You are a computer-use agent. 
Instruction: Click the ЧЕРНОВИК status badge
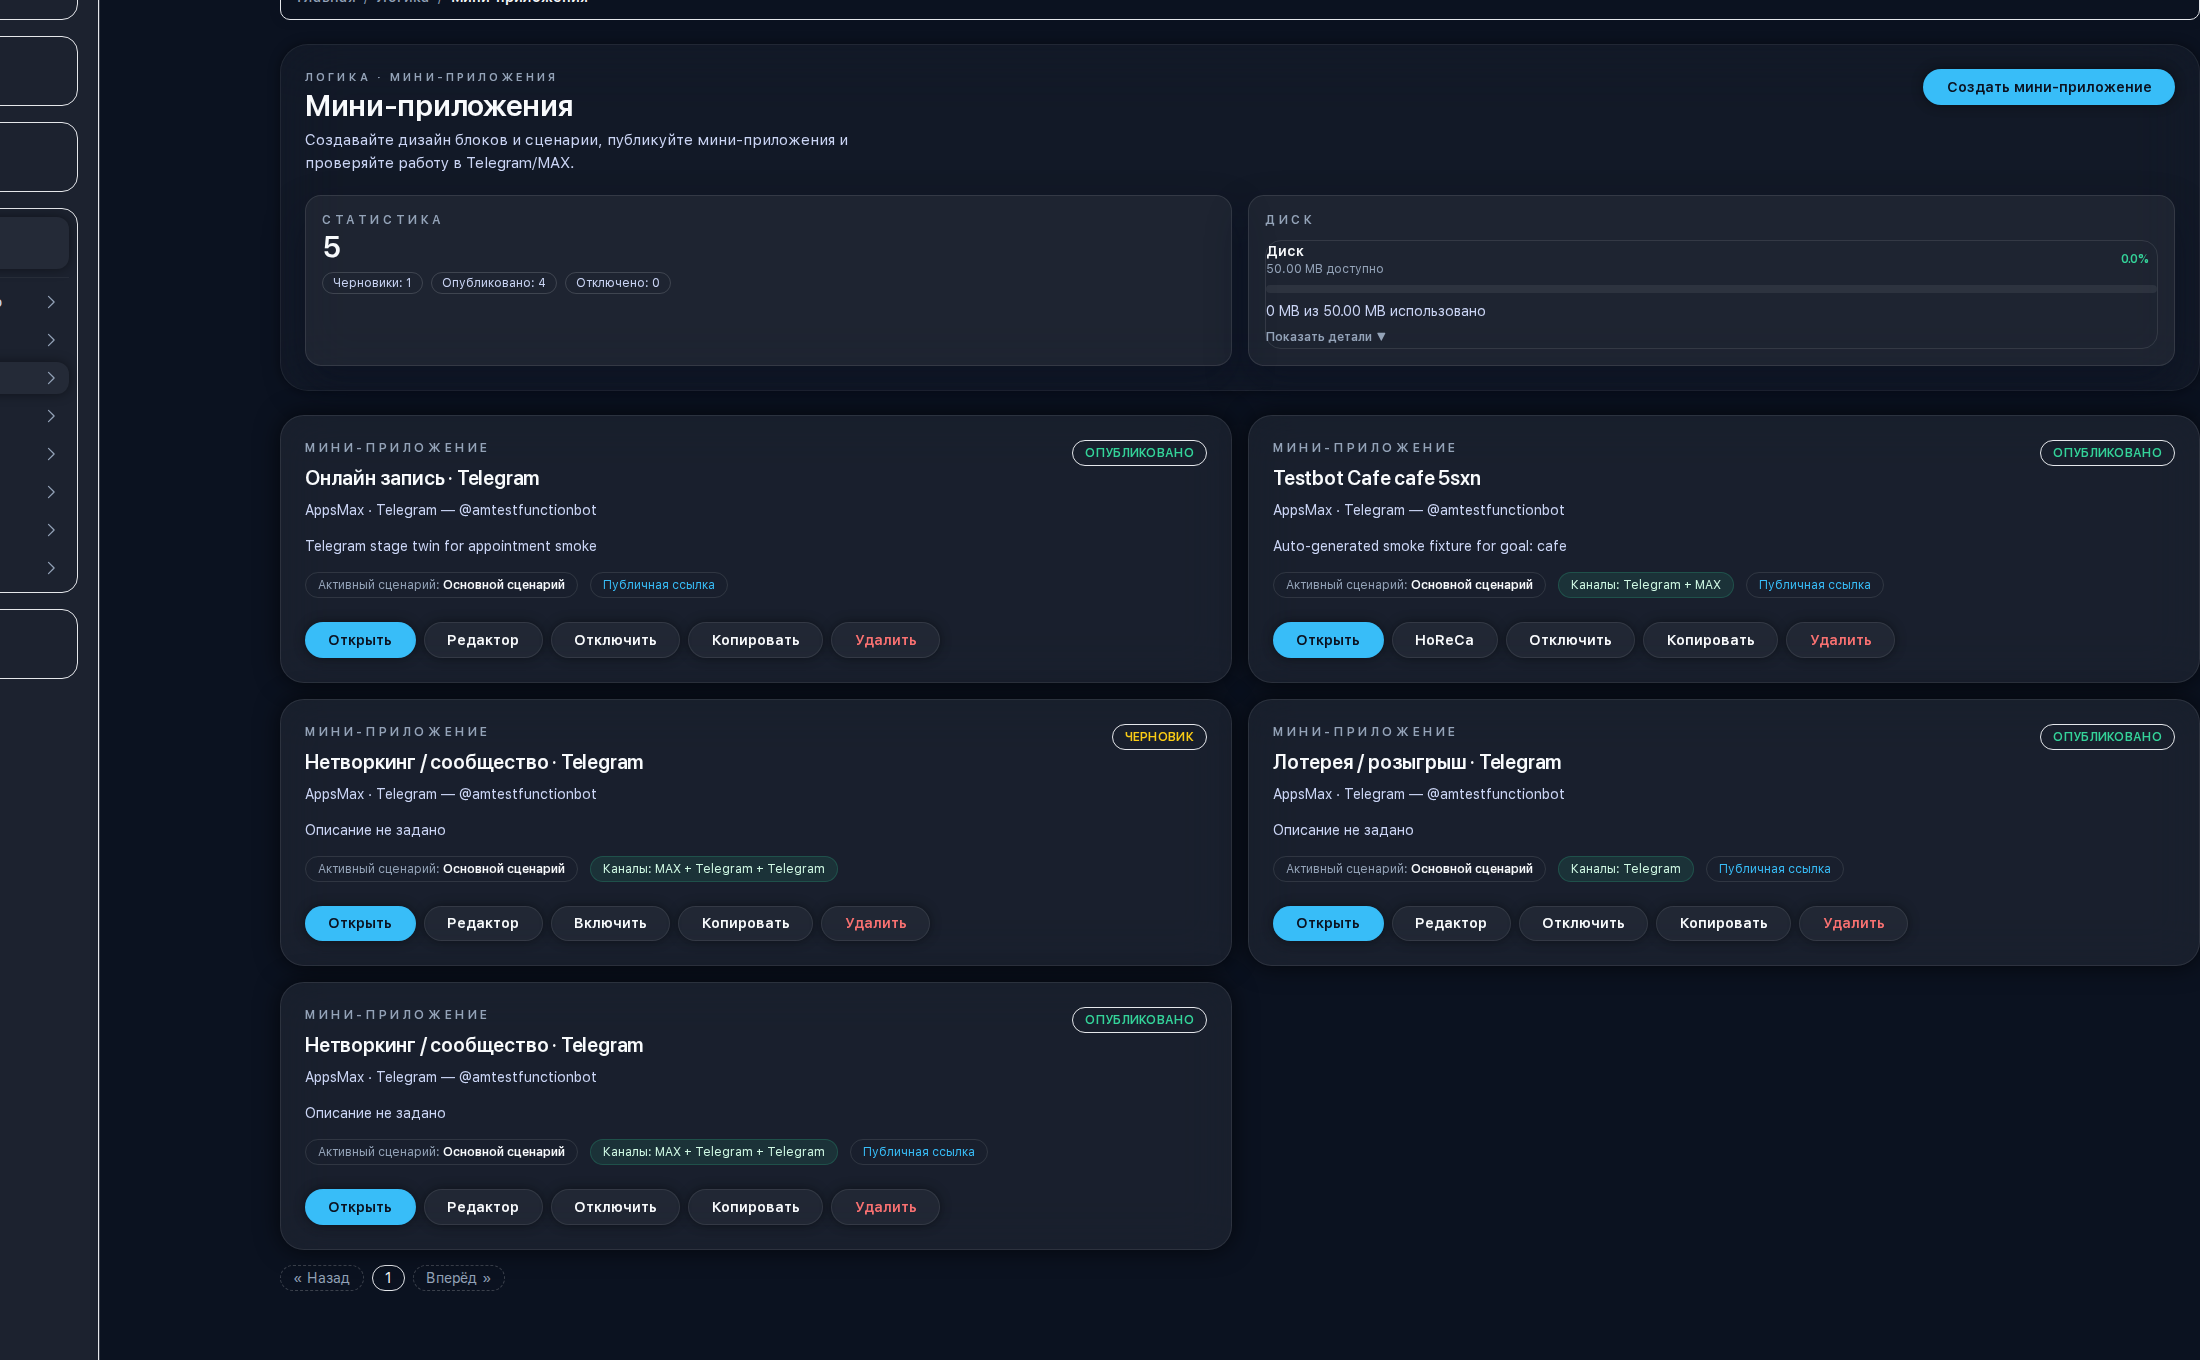(1159, 737)
